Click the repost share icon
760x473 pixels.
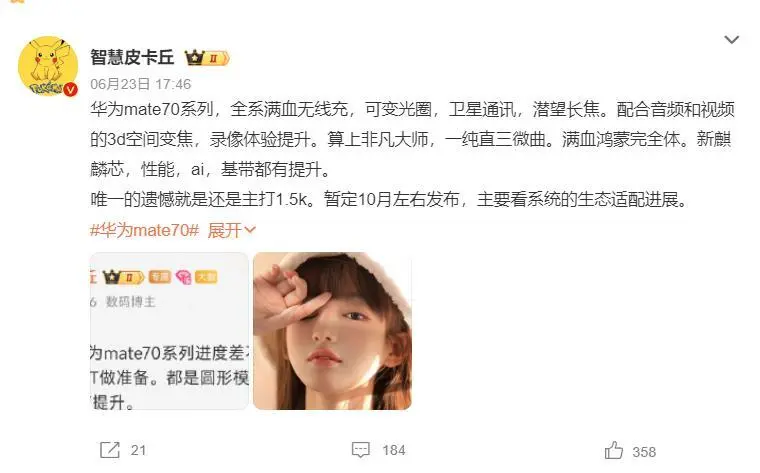[110, 450]
